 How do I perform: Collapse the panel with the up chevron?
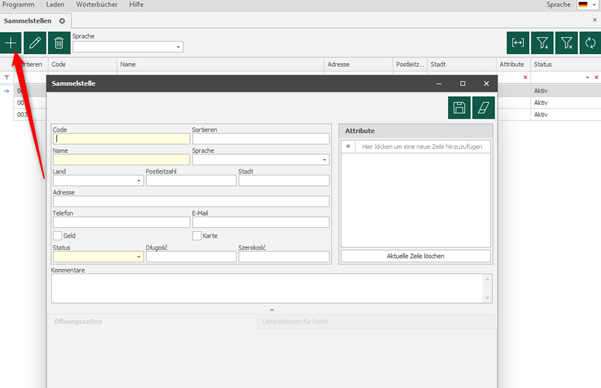(x=272, y=310)
